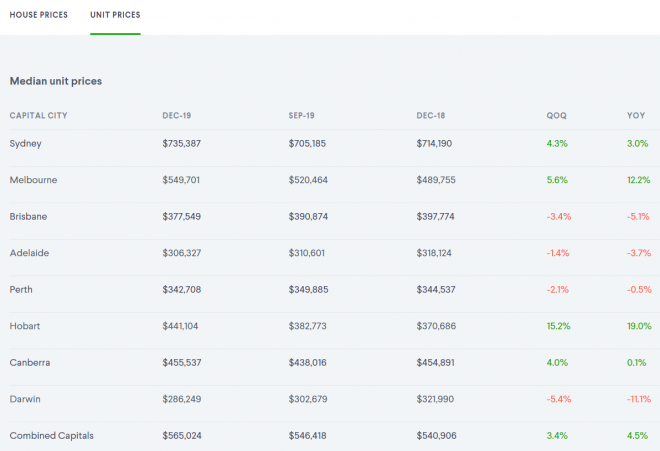Select the Canberra row label
The image size is (660, 451).
[30, 362]
